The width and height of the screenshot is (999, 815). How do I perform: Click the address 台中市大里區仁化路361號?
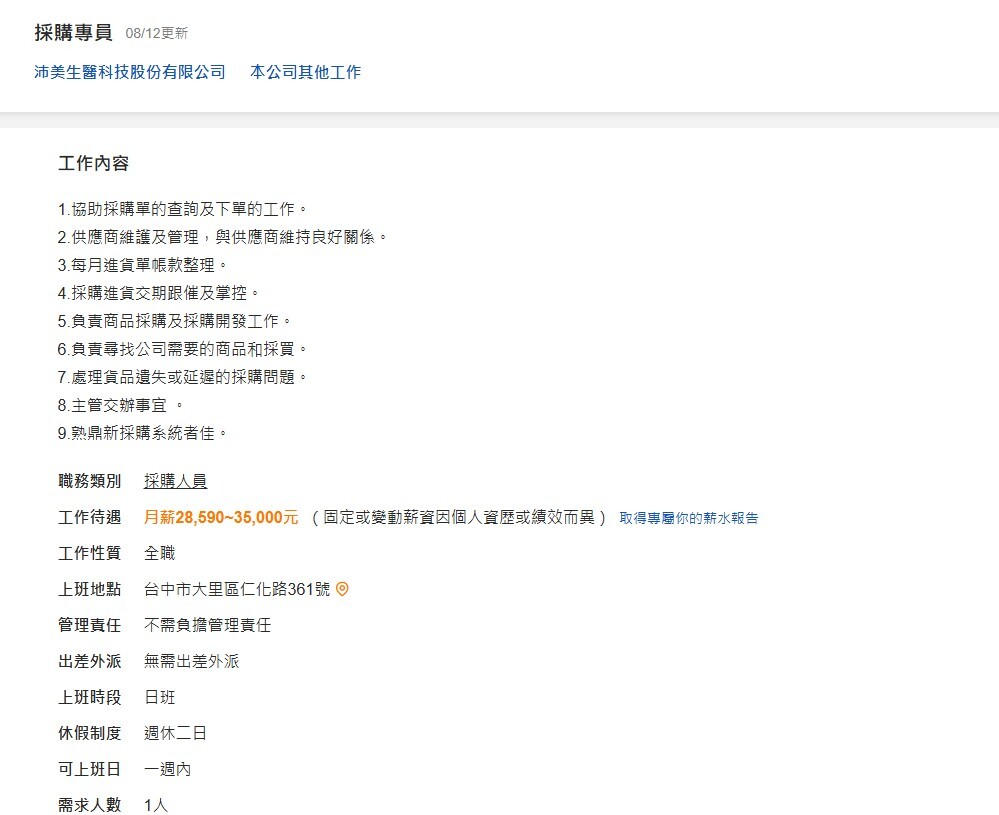click(238, 589)
